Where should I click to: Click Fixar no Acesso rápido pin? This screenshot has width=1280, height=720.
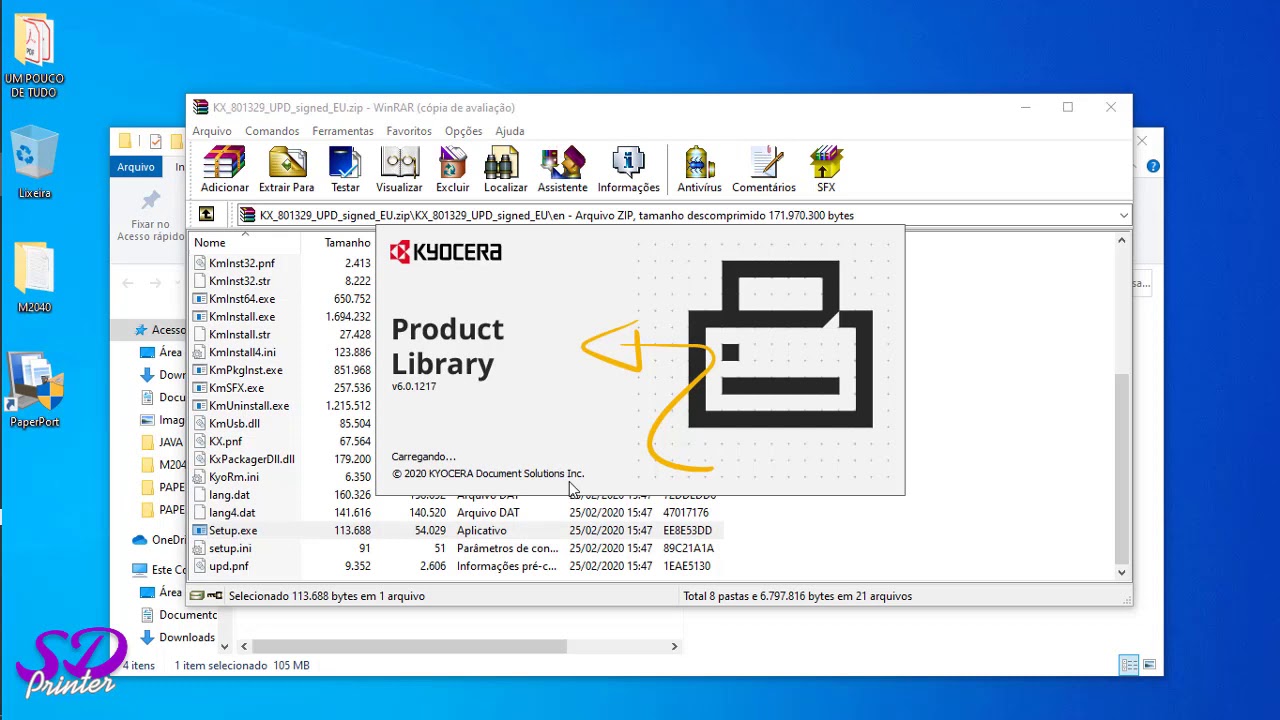(151, 215)
